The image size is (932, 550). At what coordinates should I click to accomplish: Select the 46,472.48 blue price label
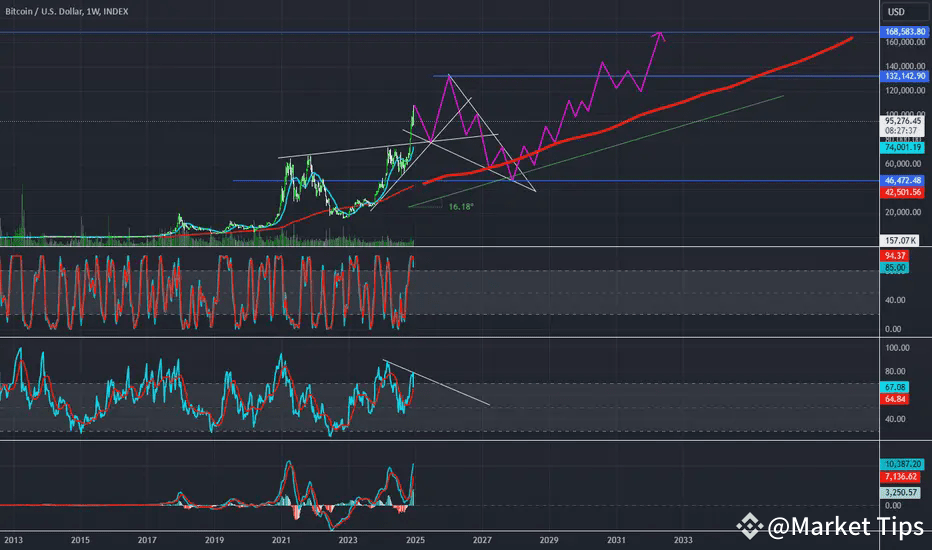click(902, 180)
